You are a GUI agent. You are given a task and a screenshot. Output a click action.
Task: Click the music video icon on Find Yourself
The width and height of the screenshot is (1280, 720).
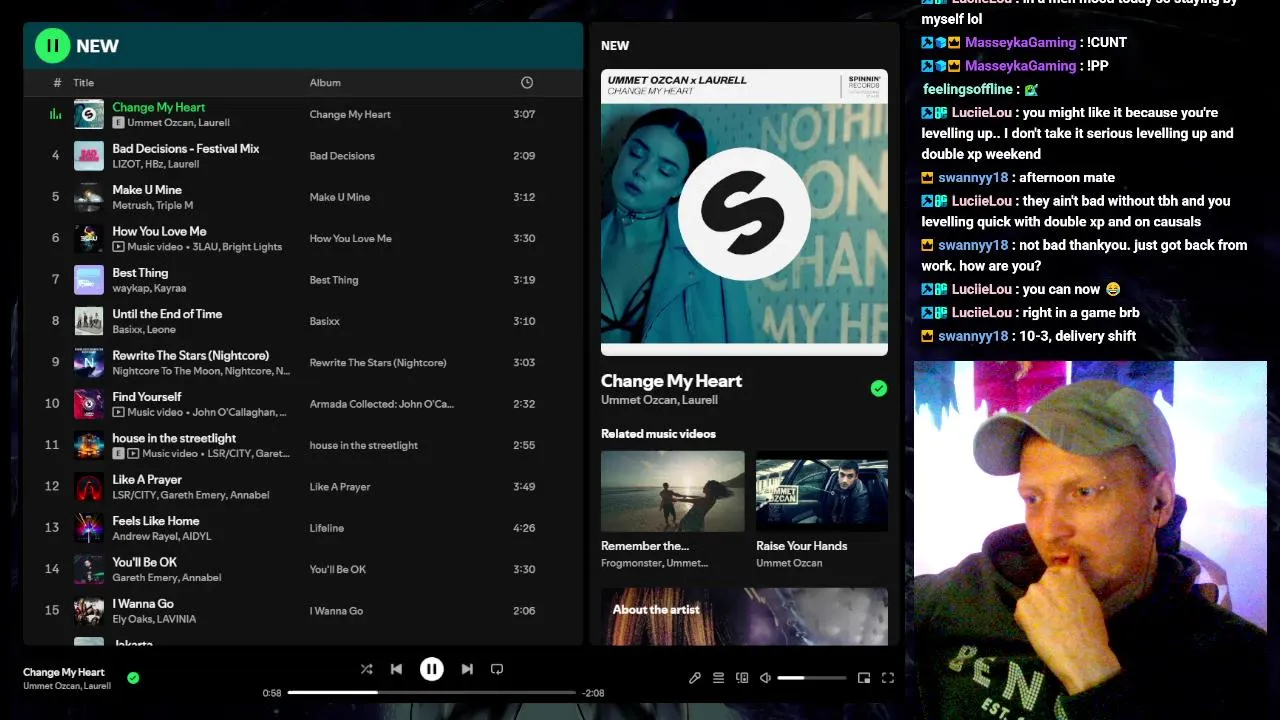pos(118,412)
